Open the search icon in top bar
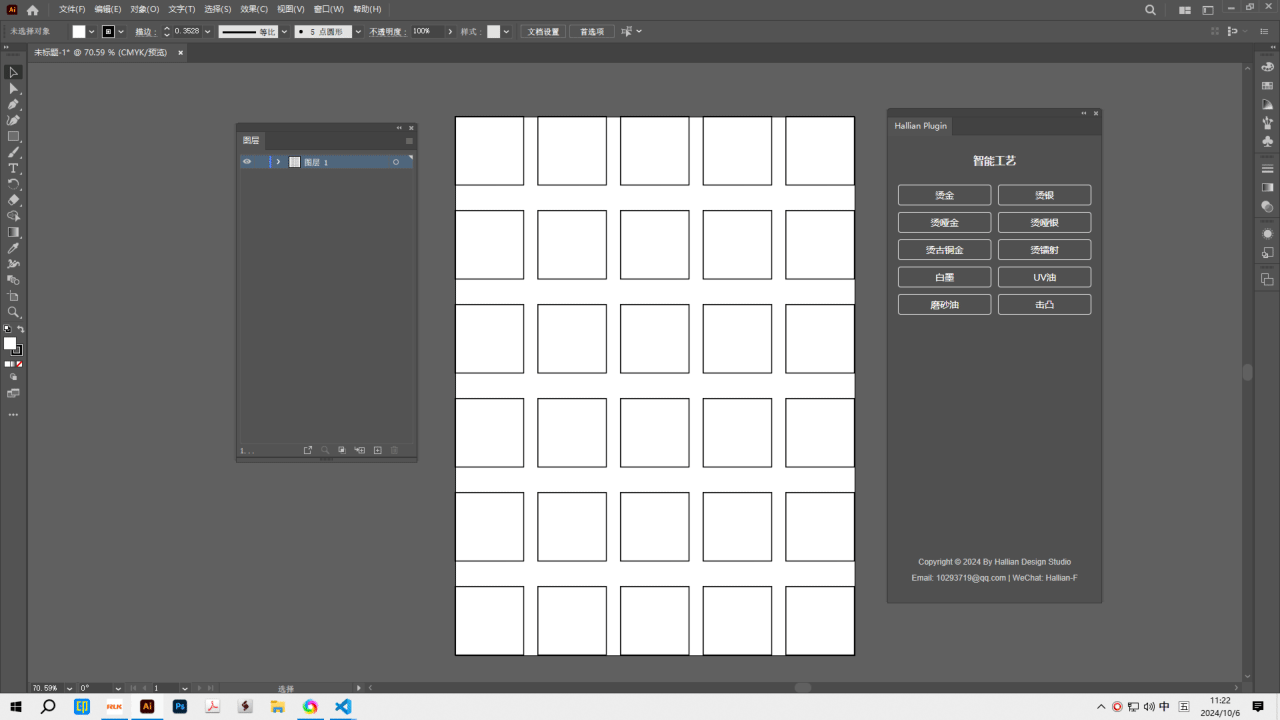The width and height of the screenshot is (1280, 720). click(1150, 9)
